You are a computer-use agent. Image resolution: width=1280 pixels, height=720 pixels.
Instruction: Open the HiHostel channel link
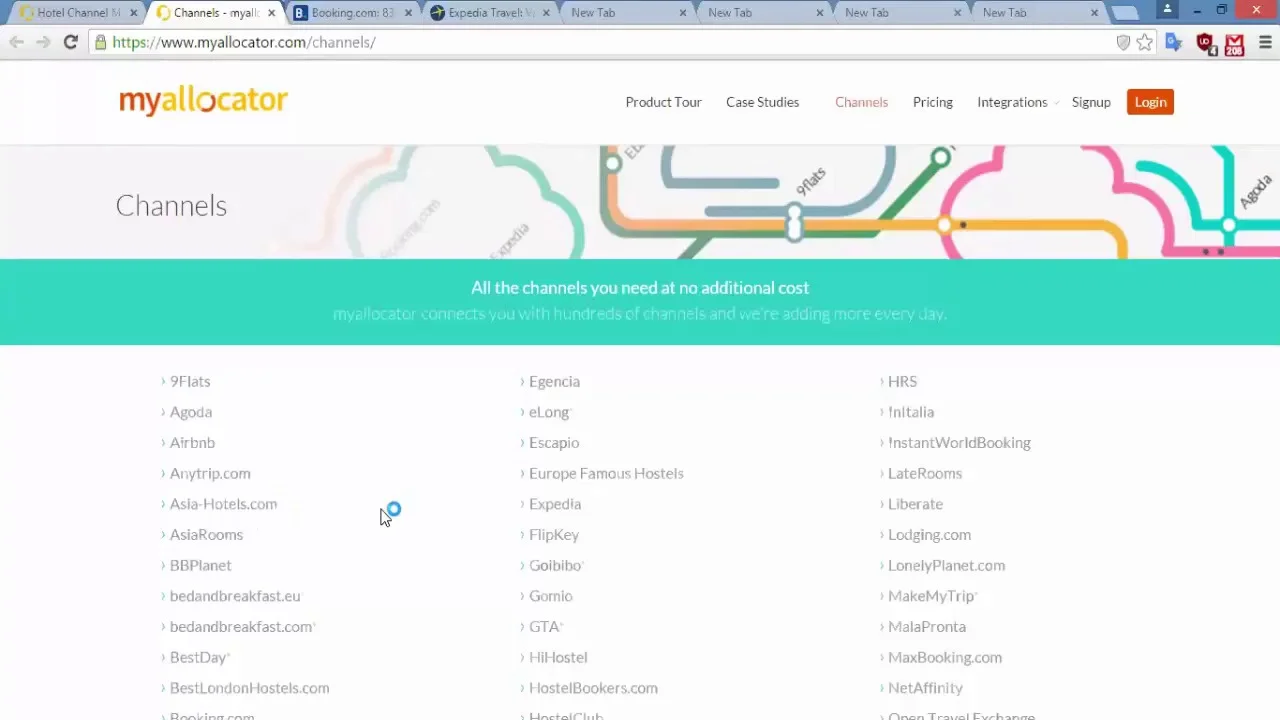(x=558, y=657)
